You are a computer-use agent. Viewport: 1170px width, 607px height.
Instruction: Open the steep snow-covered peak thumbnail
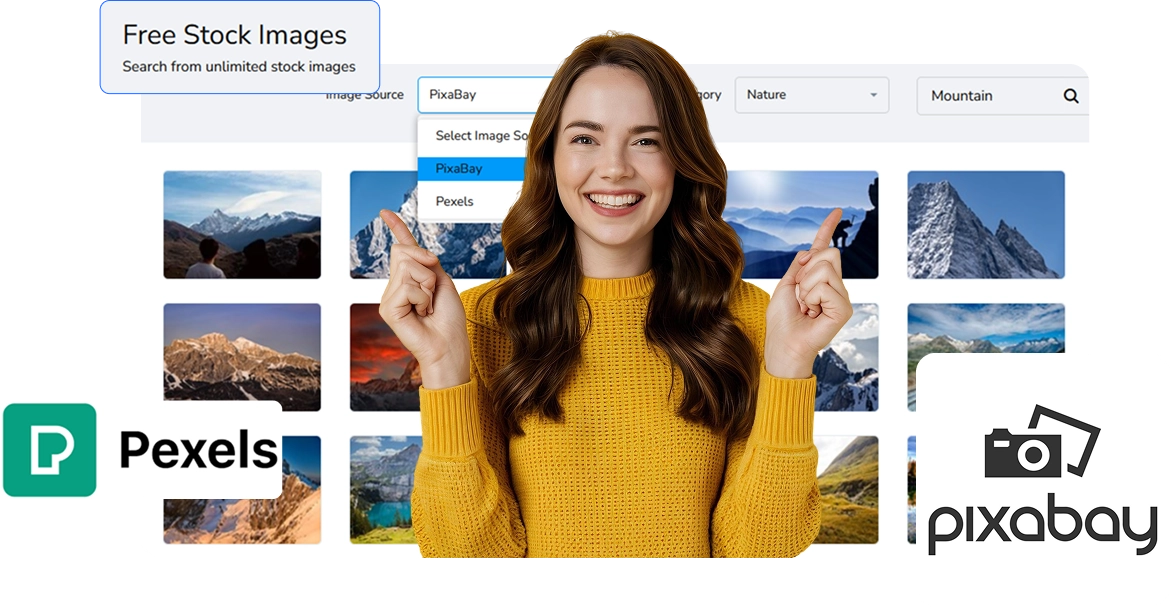pos(986,225)
